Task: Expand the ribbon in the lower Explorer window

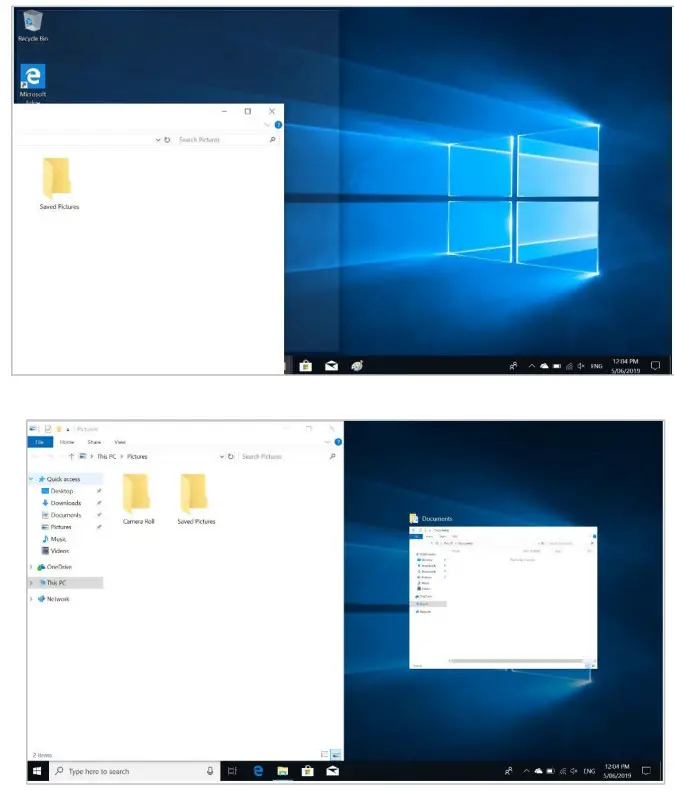Action: 327,442
